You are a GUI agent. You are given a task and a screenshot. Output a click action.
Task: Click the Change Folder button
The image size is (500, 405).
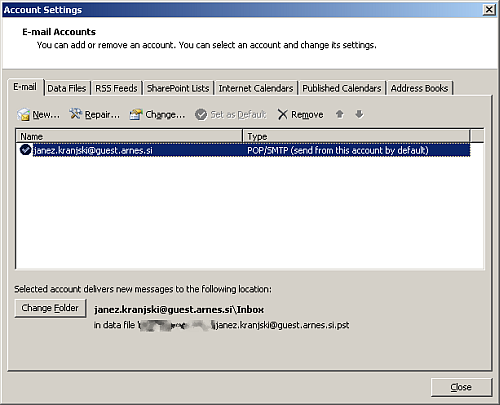coord(50,308)
